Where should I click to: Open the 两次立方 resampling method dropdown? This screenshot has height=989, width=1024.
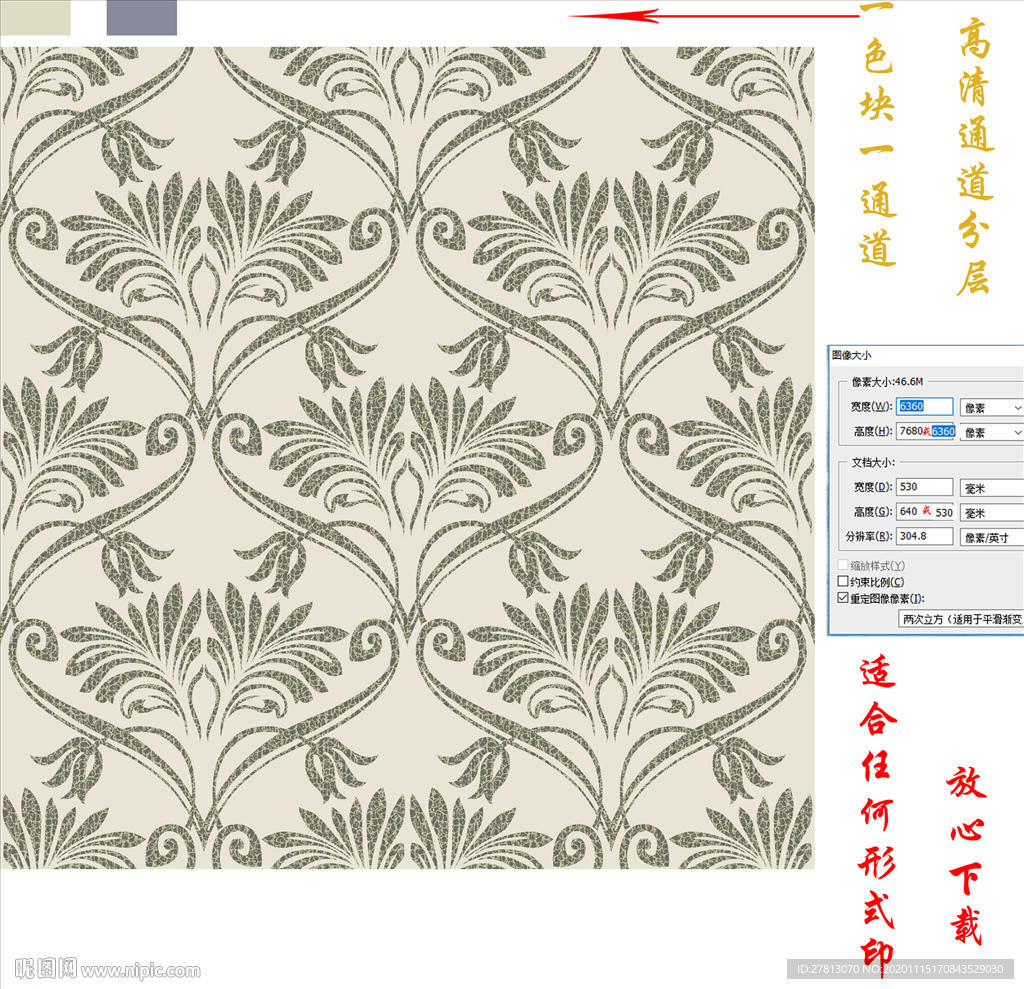[x=961, y=619]
